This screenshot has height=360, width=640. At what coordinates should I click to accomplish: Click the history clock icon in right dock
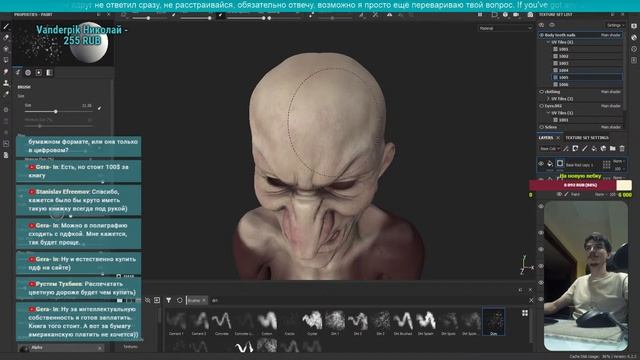[x=634, y=49]
